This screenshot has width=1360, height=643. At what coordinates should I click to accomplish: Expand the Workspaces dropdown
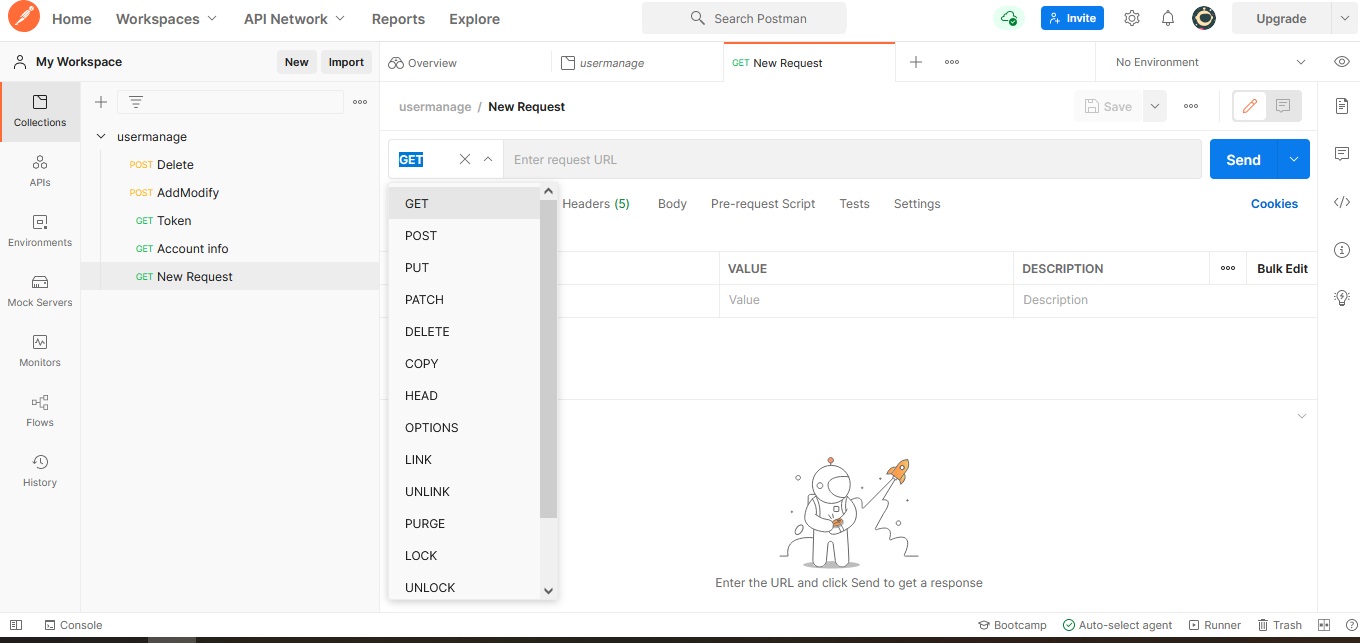(x=166, y=19)
